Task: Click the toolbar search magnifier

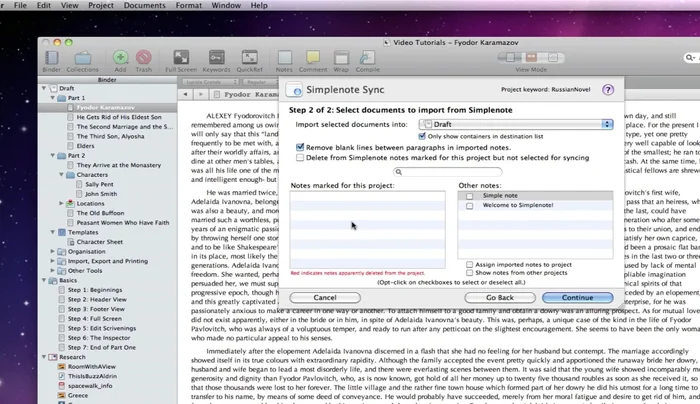Action: [x=690, y=58]
